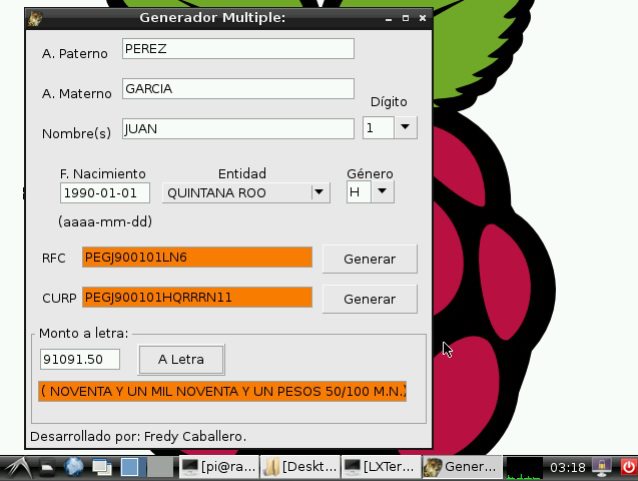Open the Género dropdown arrow
The height and width of the screenshot is (481, 638).
(382, 192)
